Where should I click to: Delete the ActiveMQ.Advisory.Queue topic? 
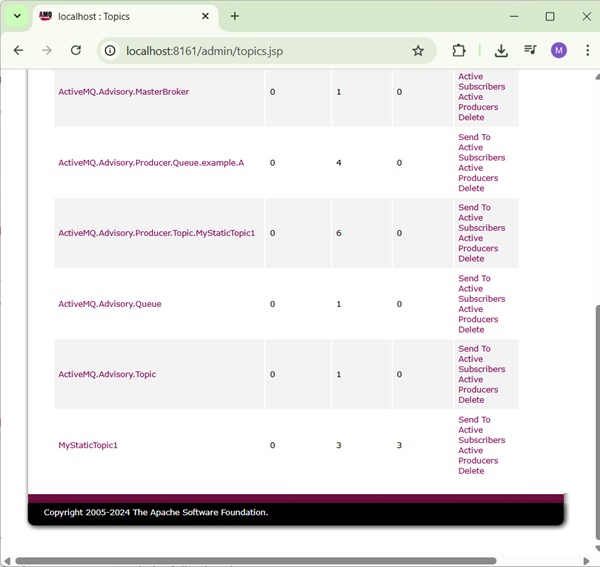(x=471, y=330)
